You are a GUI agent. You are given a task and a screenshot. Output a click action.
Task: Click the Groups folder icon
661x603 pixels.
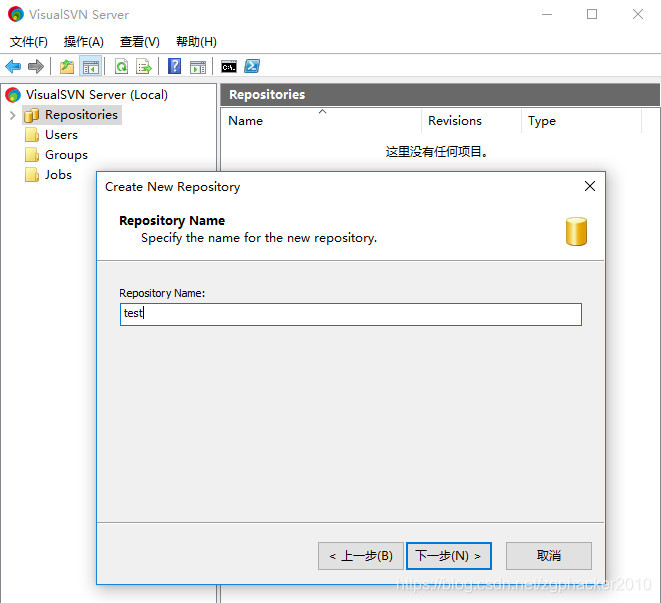click(x=32, y=155)
